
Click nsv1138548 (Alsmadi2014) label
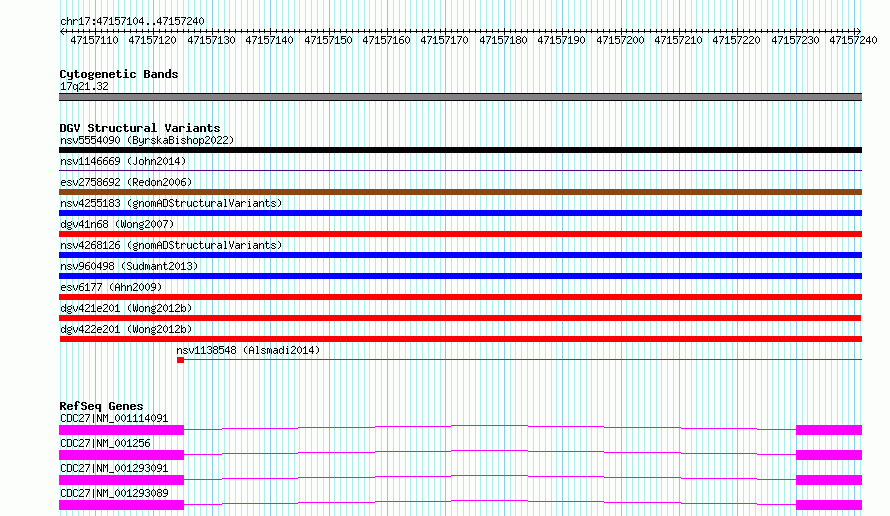coord(248,350)
